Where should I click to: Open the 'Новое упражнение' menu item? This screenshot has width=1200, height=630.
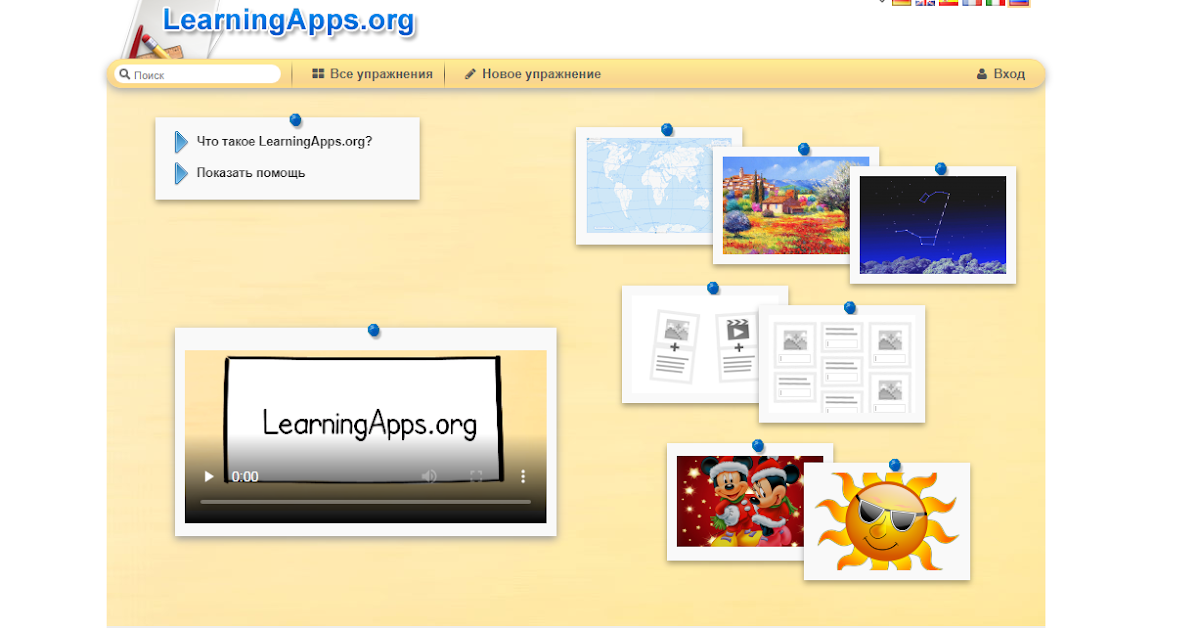coord(541,73)
